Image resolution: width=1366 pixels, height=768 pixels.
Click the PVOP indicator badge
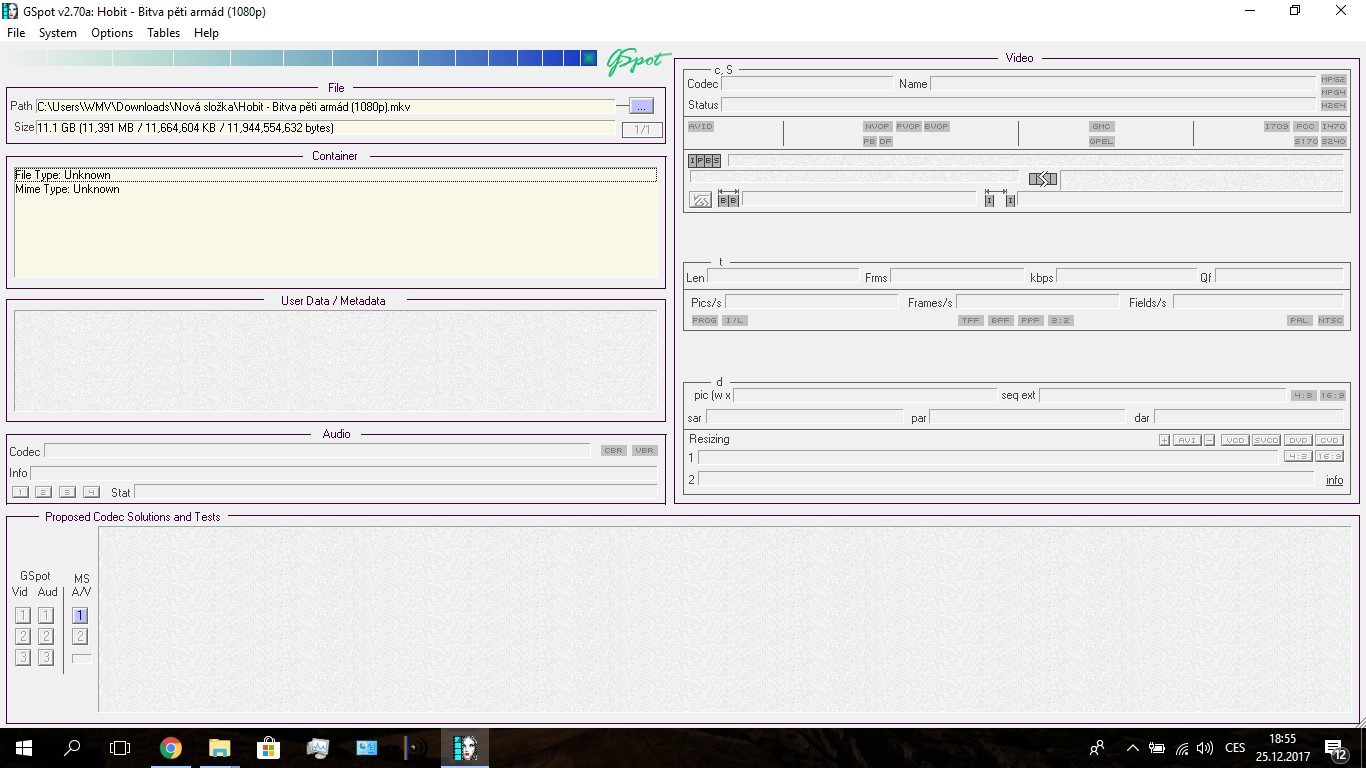(x=908, y=127)
